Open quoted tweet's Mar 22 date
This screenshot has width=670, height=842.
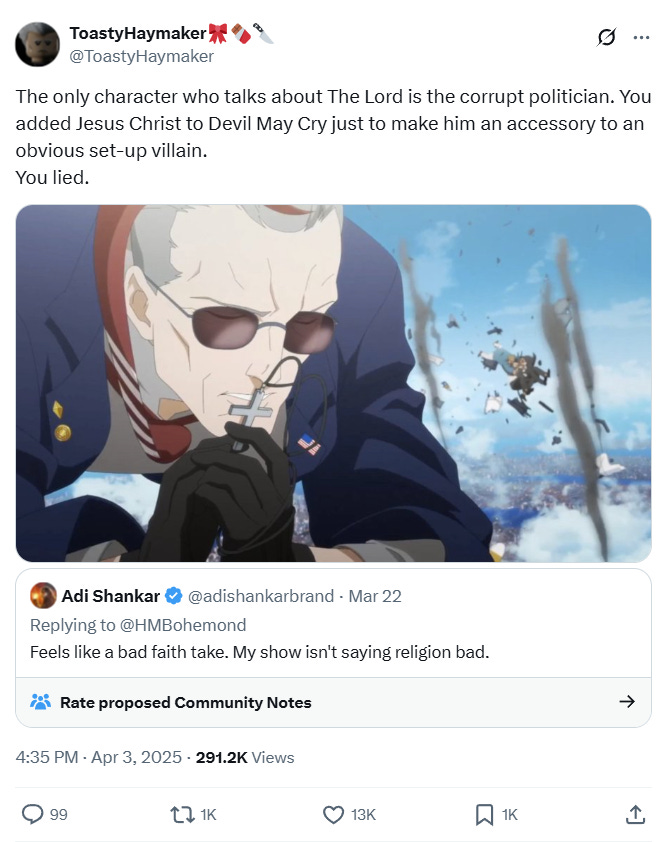pyautogui.click(x=375, y=596)
